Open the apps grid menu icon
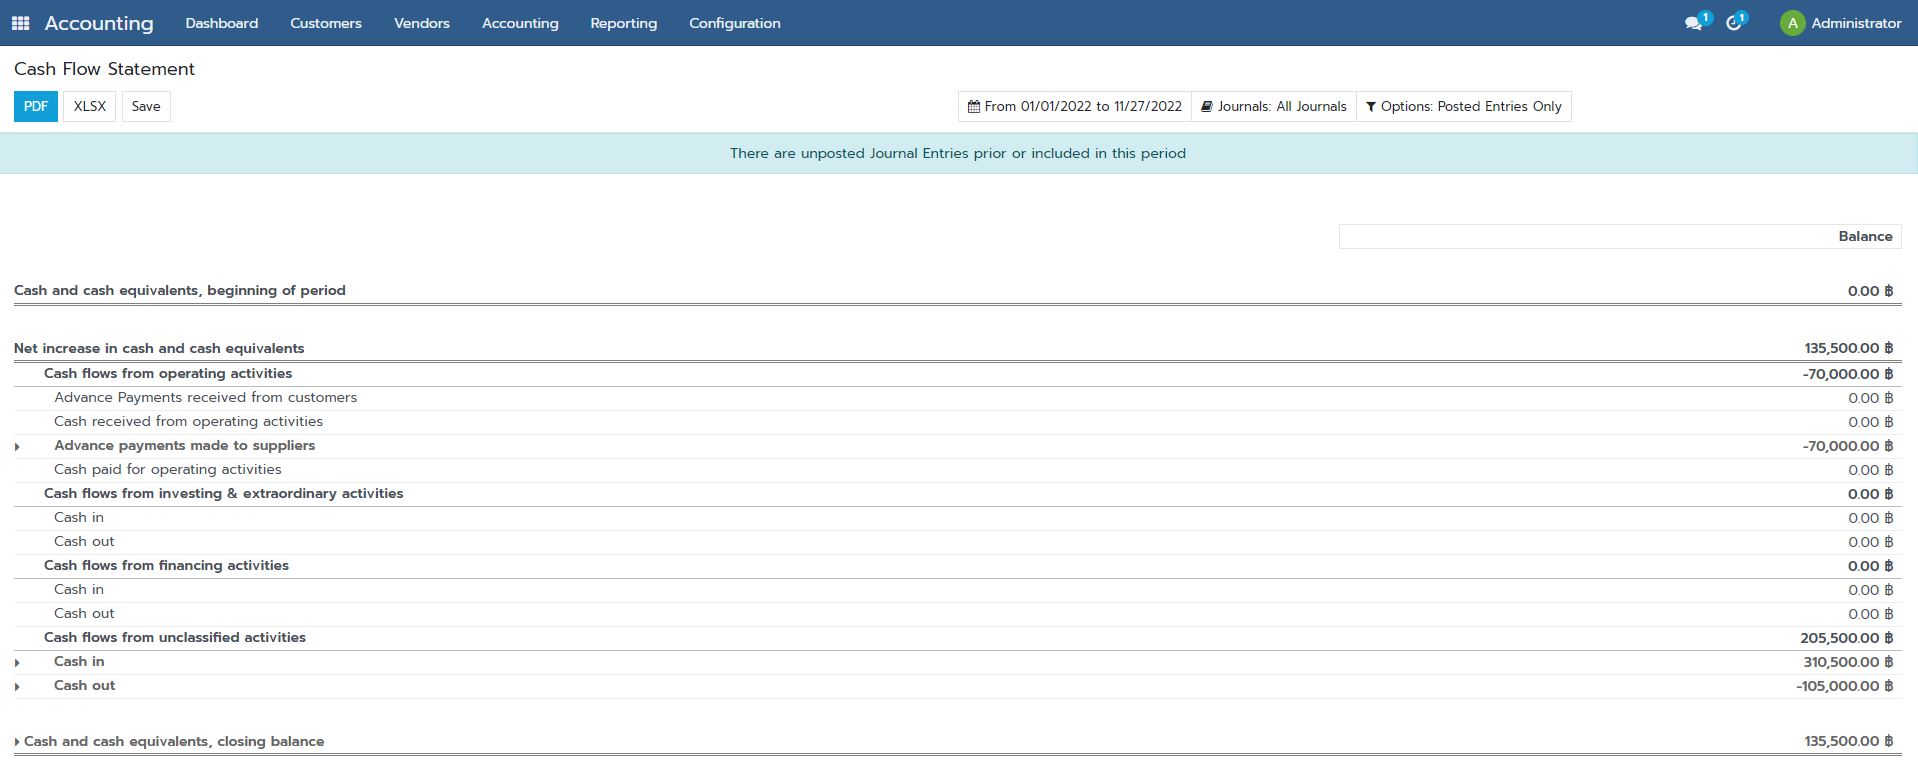Image resolution: width=1918 pixels, height=769 pixels. 20,23
